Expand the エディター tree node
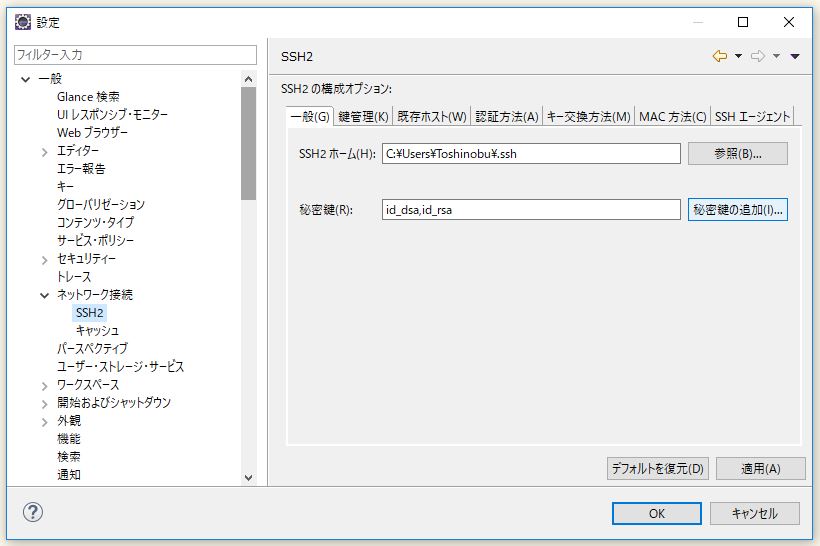 [44, 152]
